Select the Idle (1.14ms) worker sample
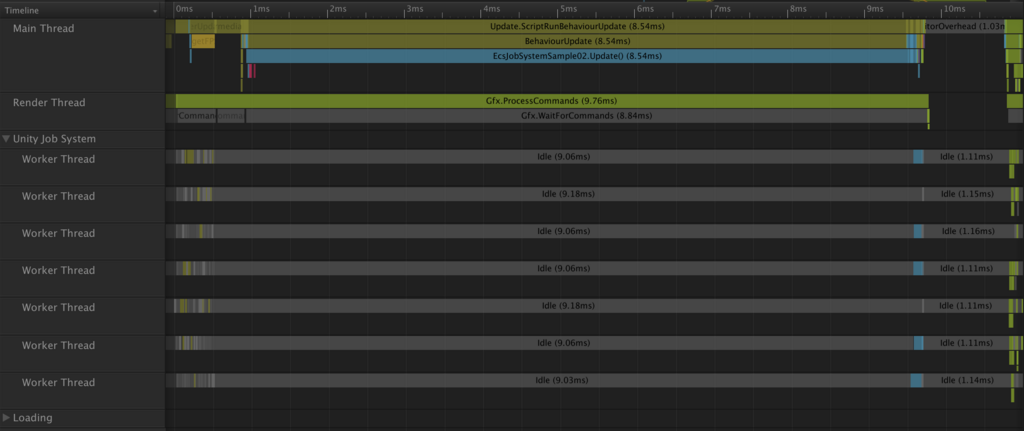The image size is (1024, 431). 967,381
